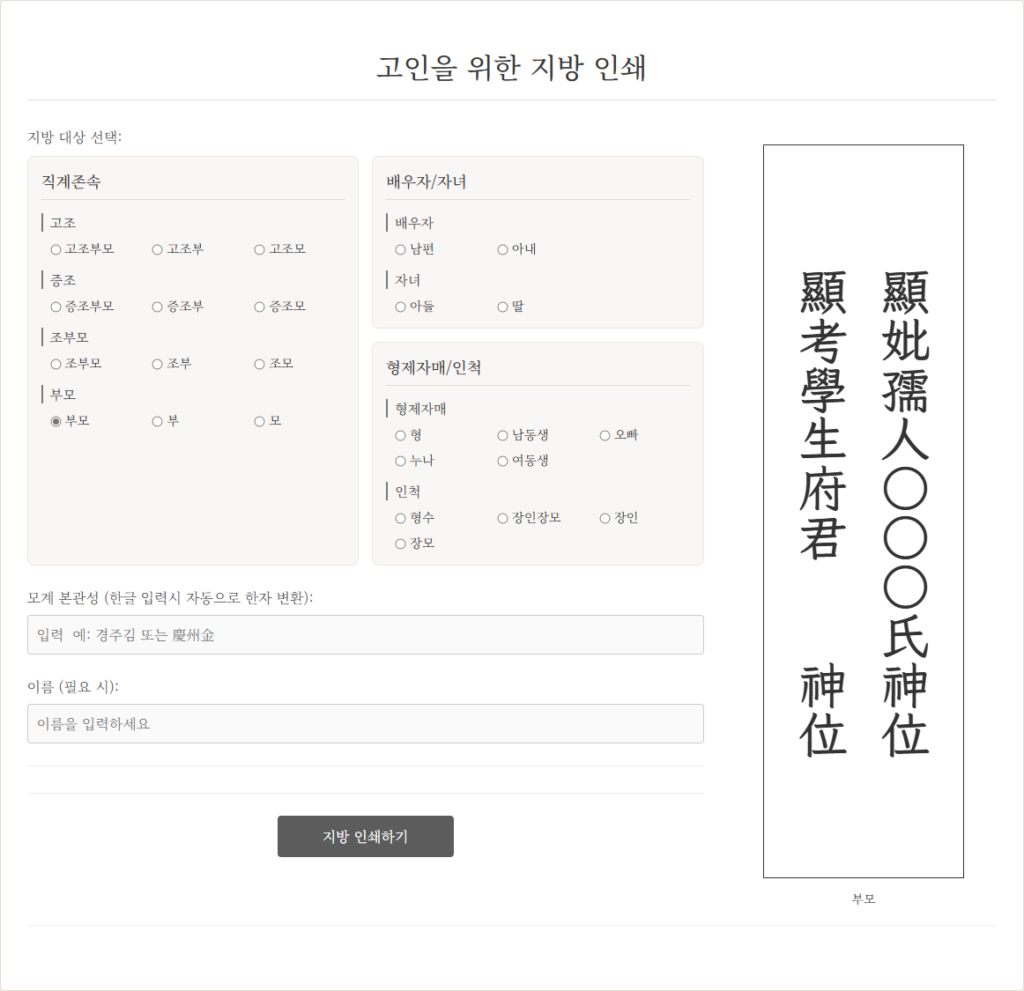Image resolution: width=1024 pixels, height=991 pixels.
Task: Choose 오빠 in the 형제자매 group
Action: (x=604, y=434)
